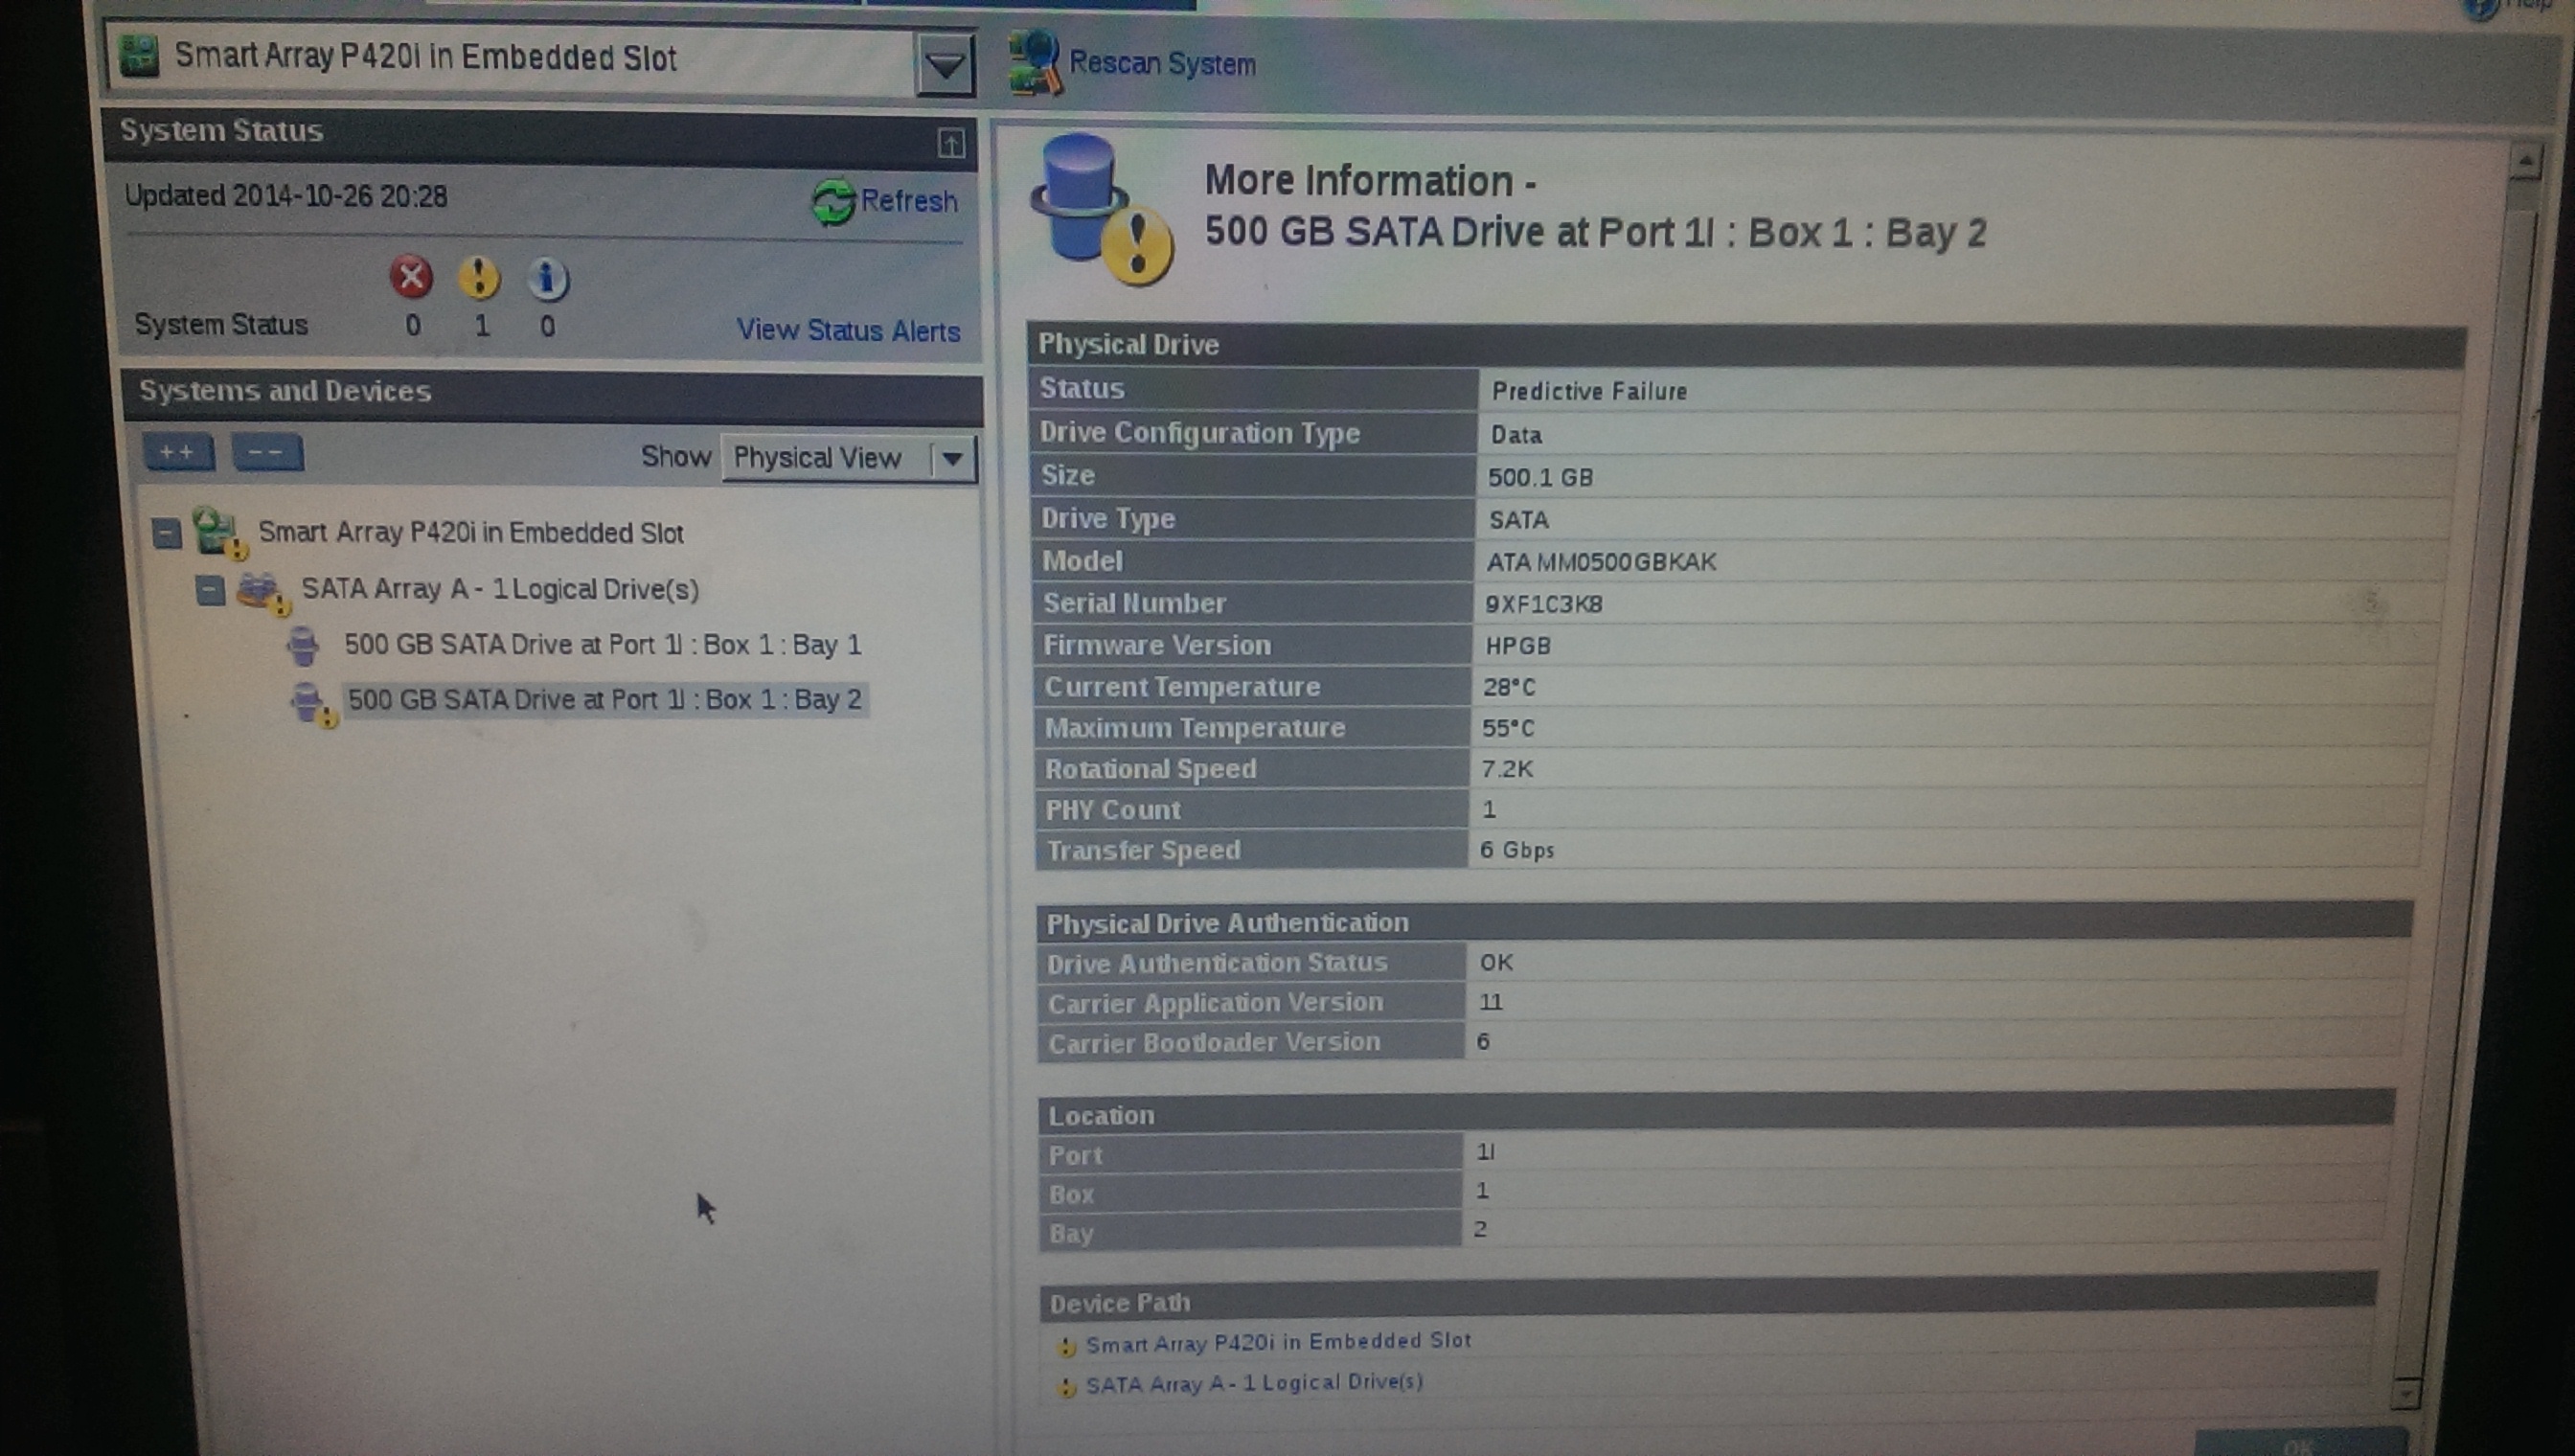Click warning icon beside SATA Array device path
Viewport: 2575px width, 1456px height.
point(1067,1388)
